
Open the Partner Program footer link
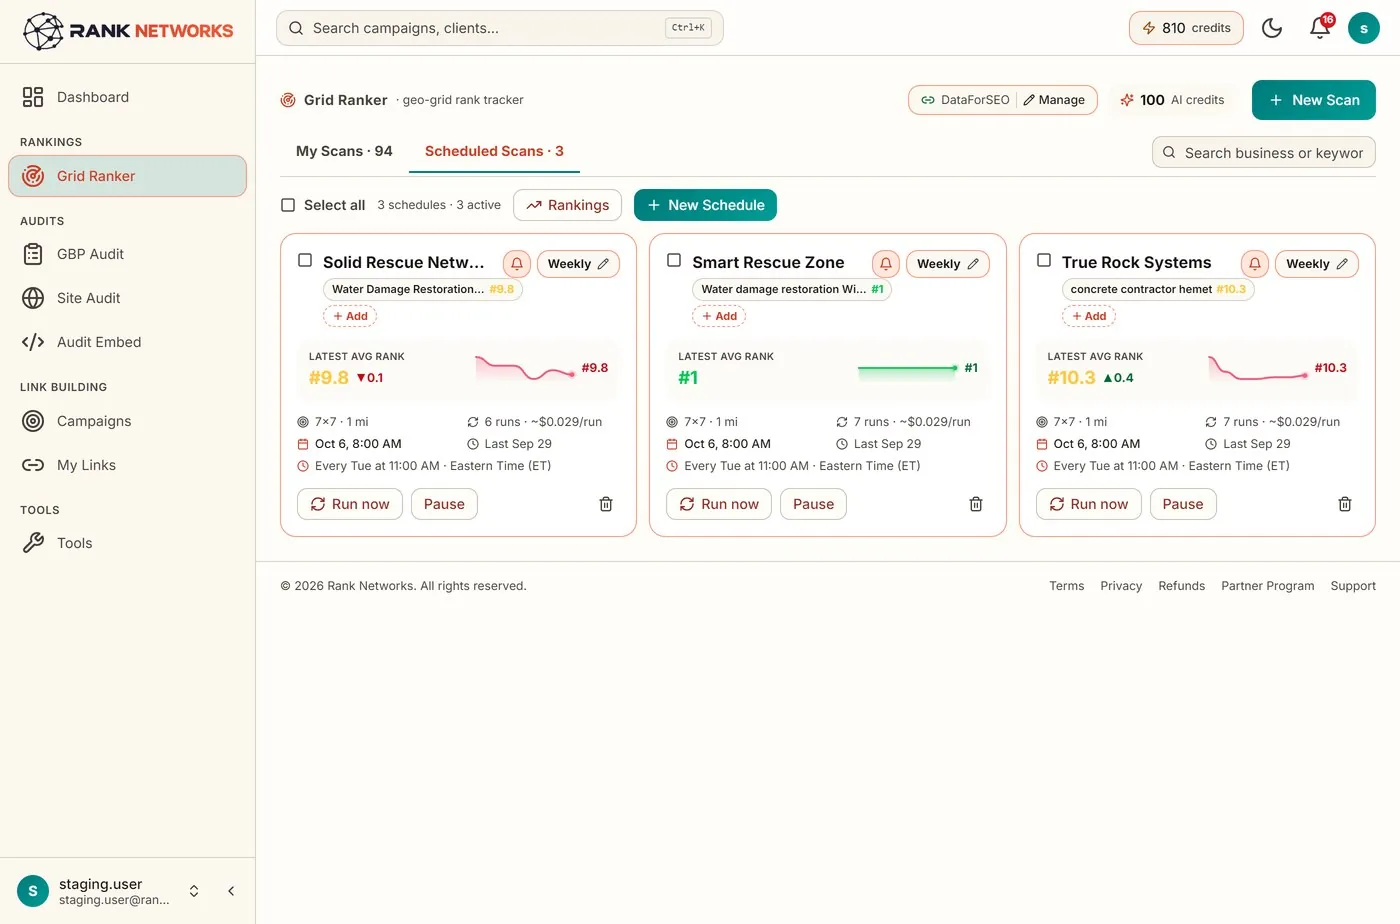(1268, 586)
